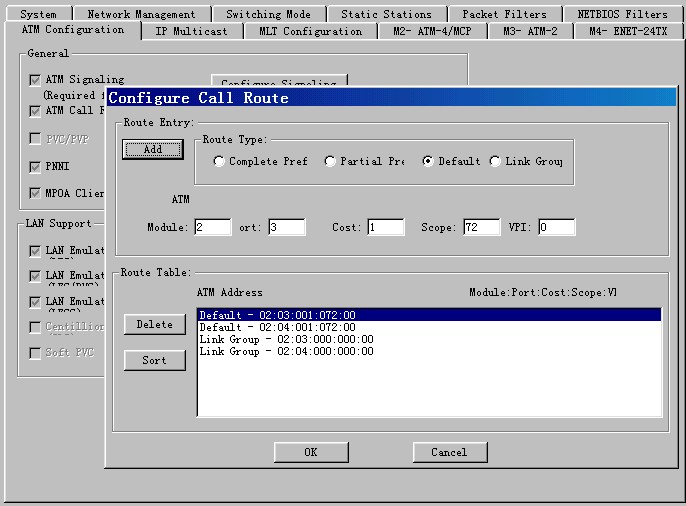
Task: Click the Add route entry button
Action: tap(153, 149)
